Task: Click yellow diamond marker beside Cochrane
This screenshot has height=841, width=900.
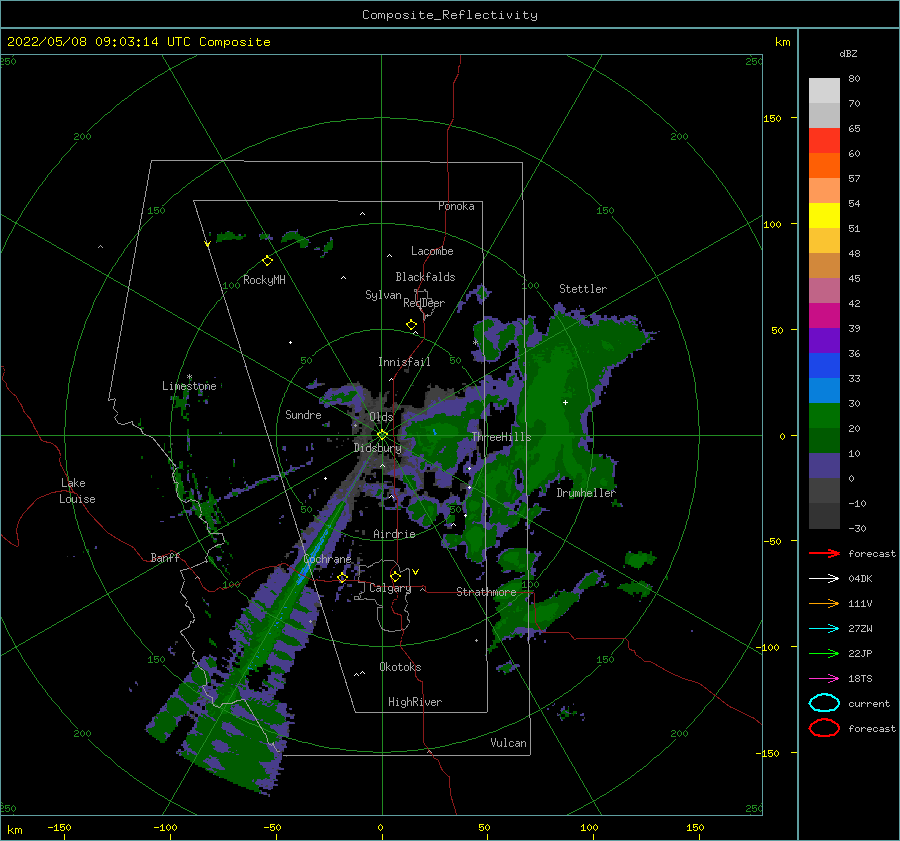Action: [342, 577]
